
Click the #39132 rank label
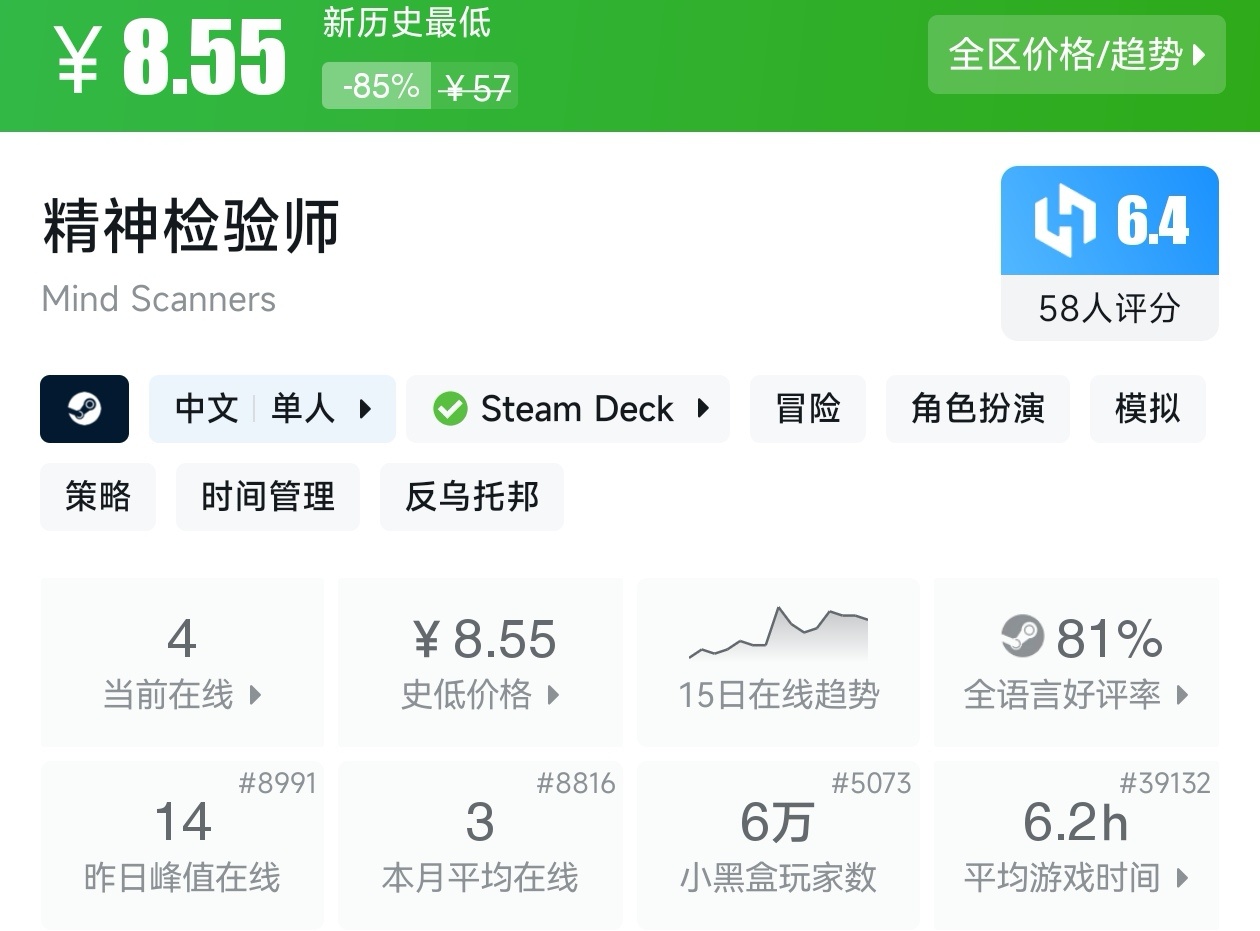pos(1165,783)
